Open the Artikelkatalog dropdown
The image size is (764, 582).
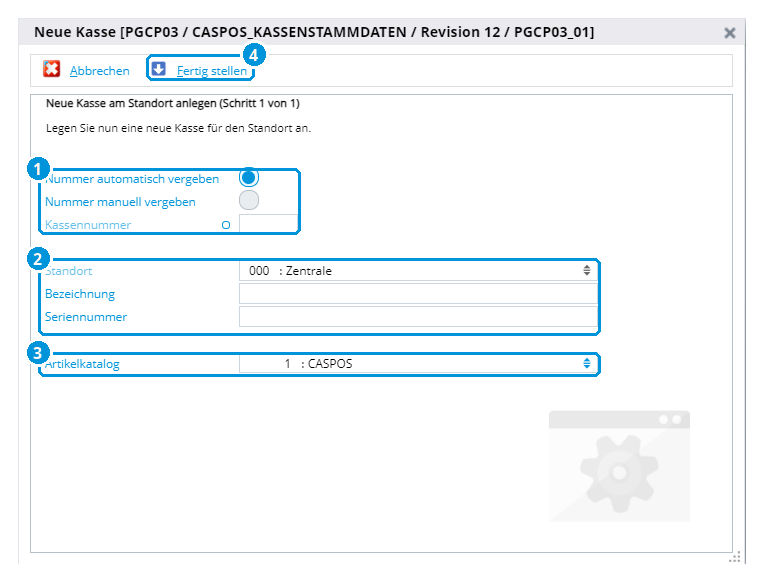(418, 364)
